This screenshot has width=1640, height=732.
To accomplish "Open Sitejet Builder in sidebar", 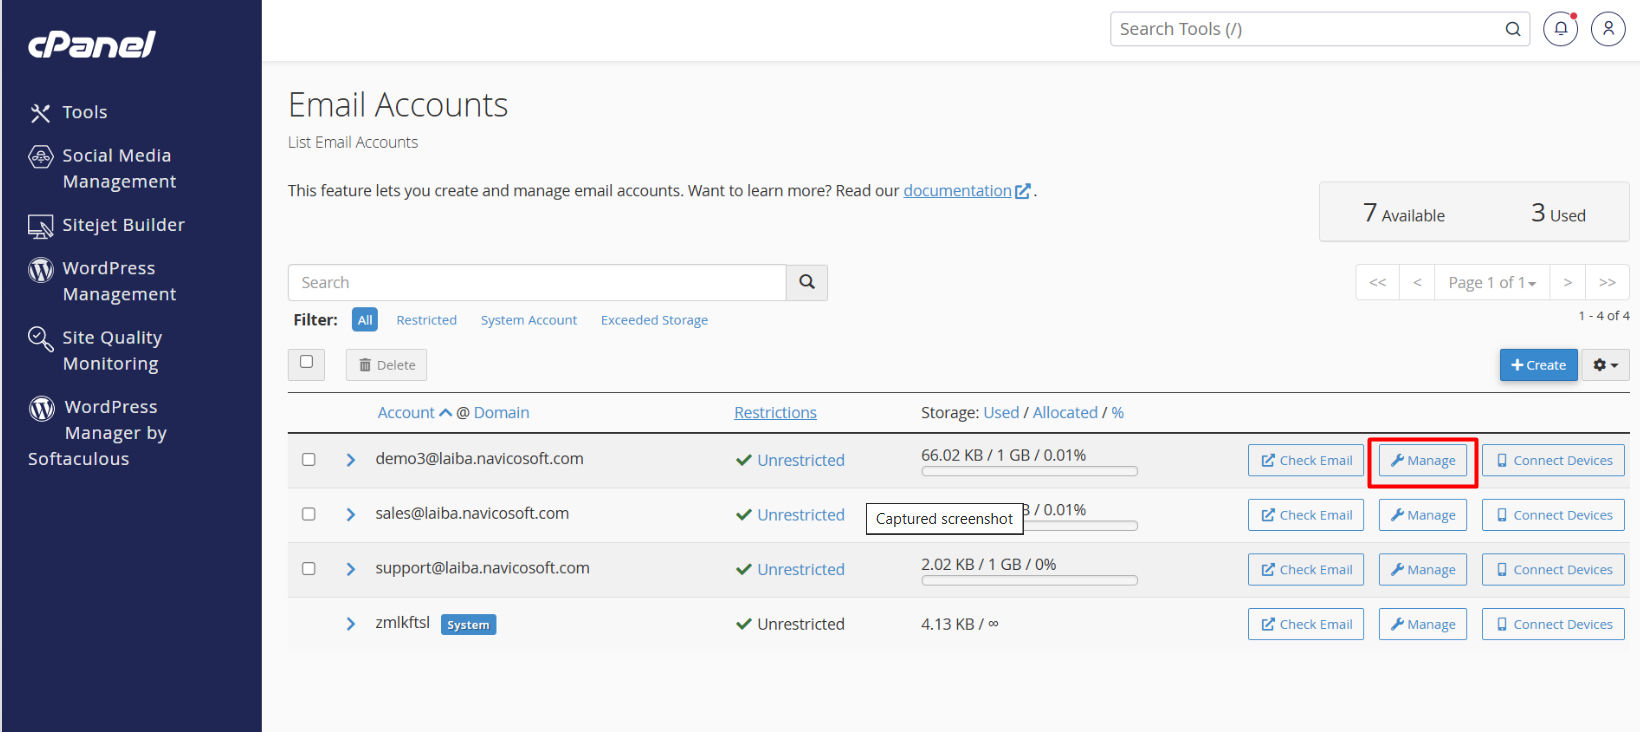I will [x=123, y=225].
